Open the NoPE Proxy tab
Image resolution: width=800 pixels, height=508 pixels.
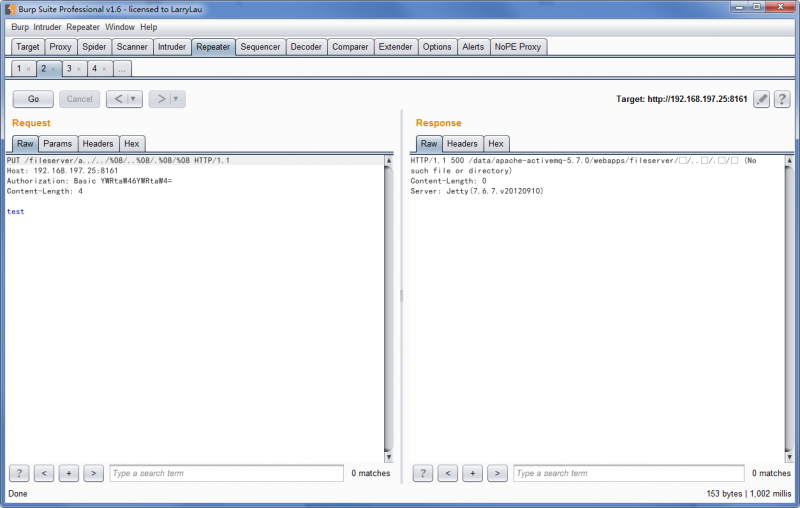click(x=518, y=47)
